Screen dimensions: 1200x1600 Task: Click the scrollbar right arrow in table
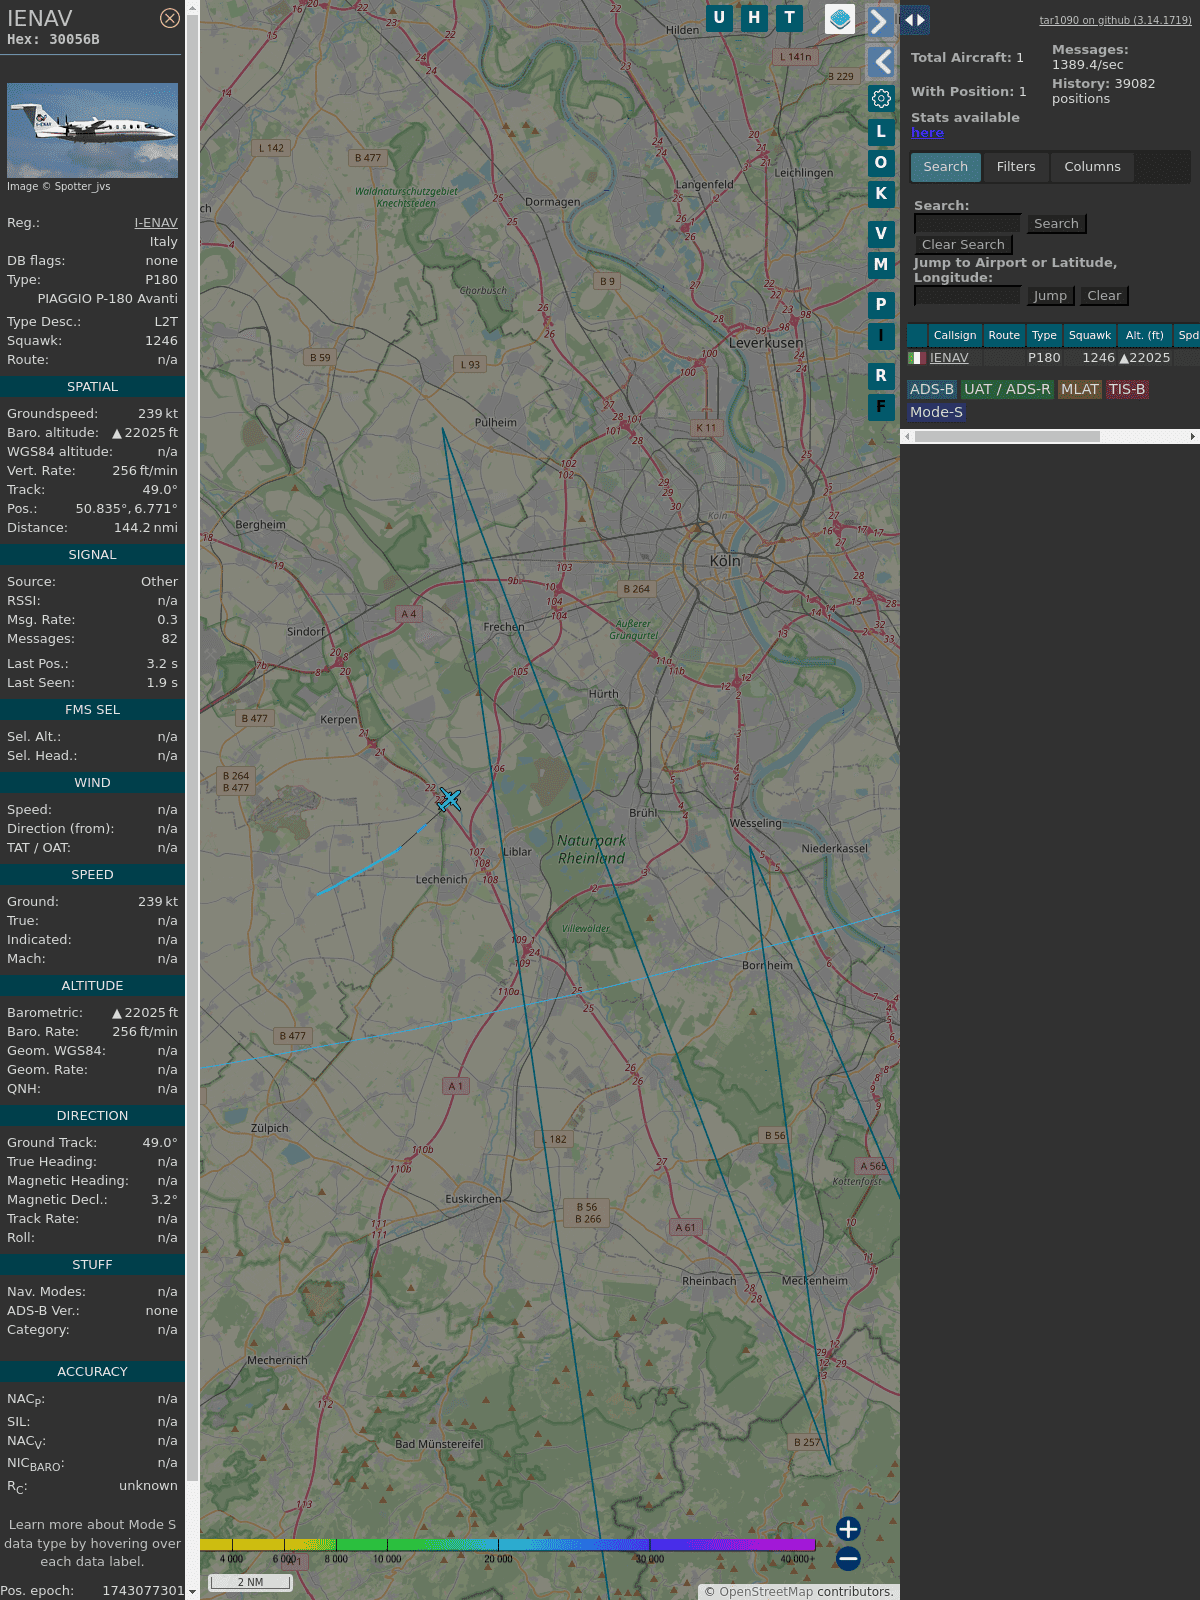[1193, 437]
